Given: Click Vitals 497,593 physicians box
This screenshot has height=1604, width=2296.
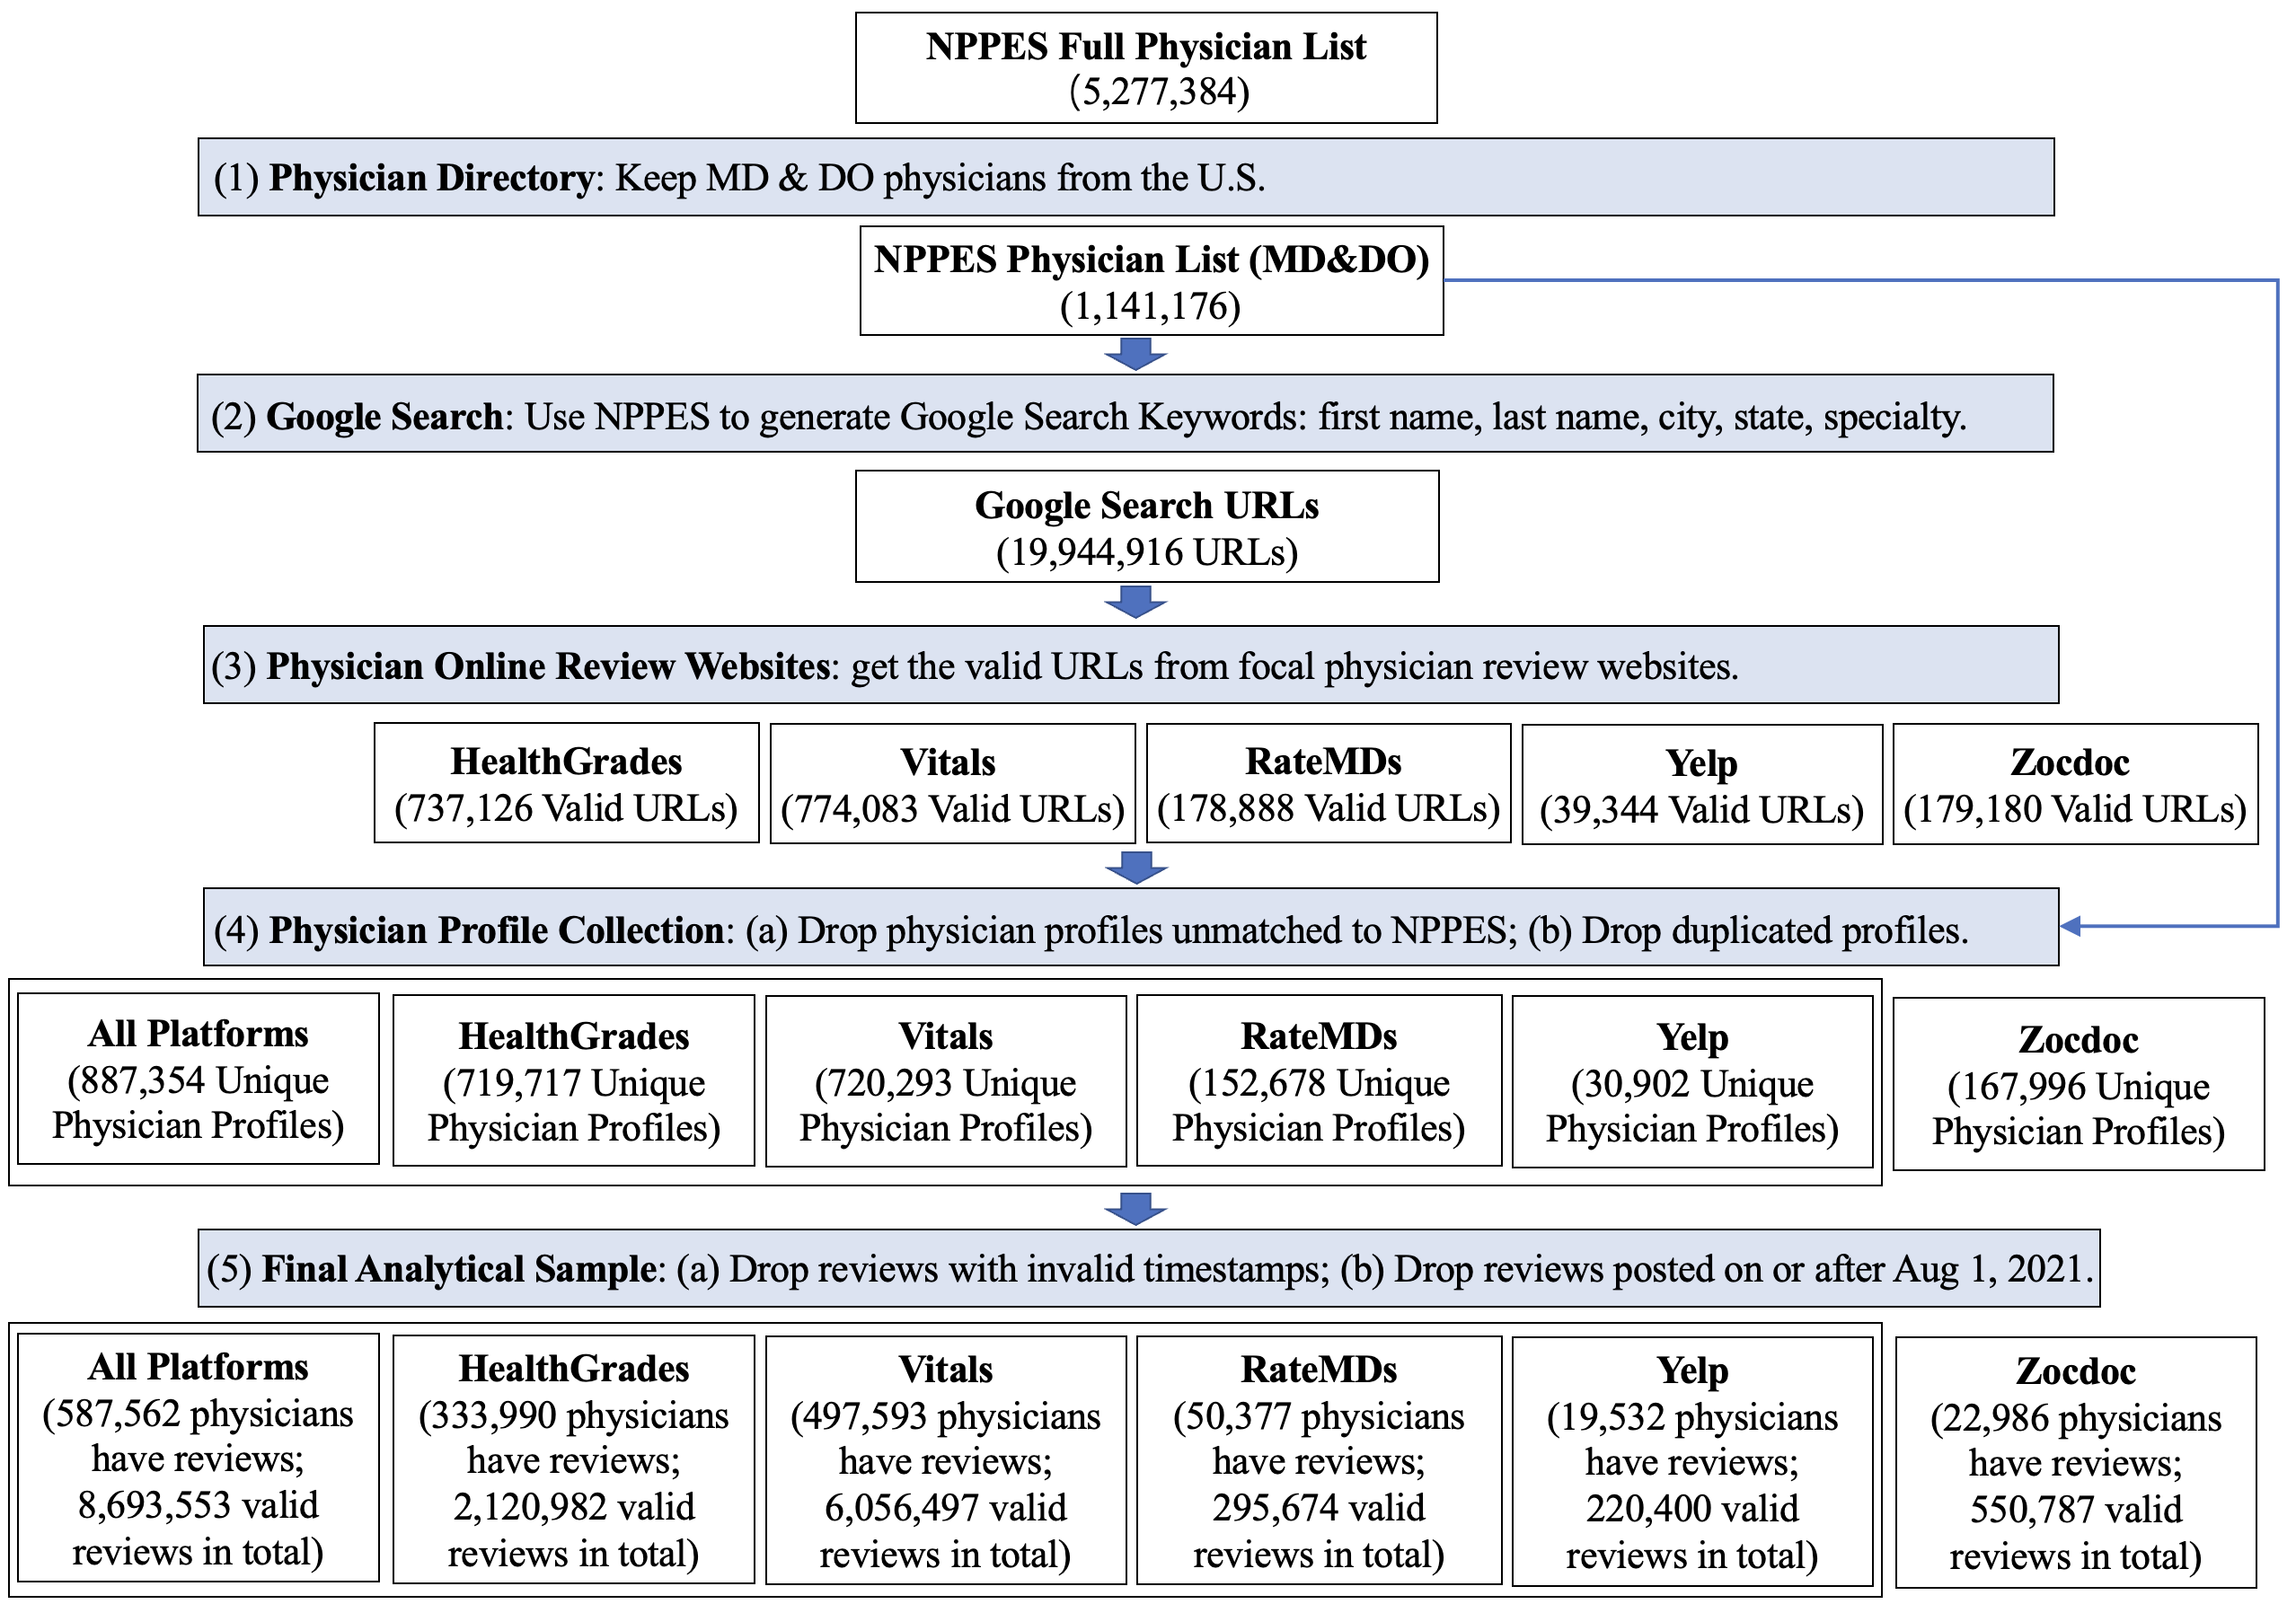Looking at the screenshot, I should click(945, 1460).
